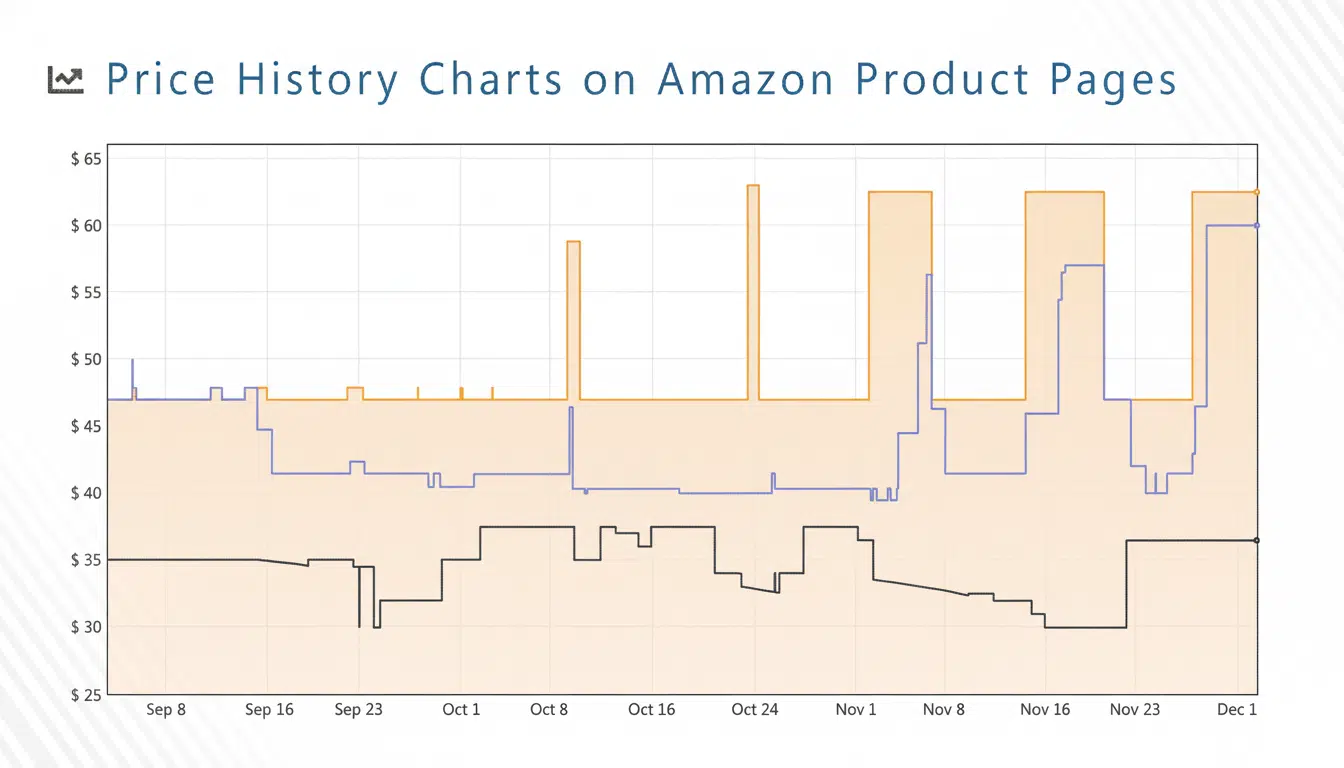Click the purple line endpoint marker
The width and height of the screenshot is (1344, 768).
[1257, 225]
